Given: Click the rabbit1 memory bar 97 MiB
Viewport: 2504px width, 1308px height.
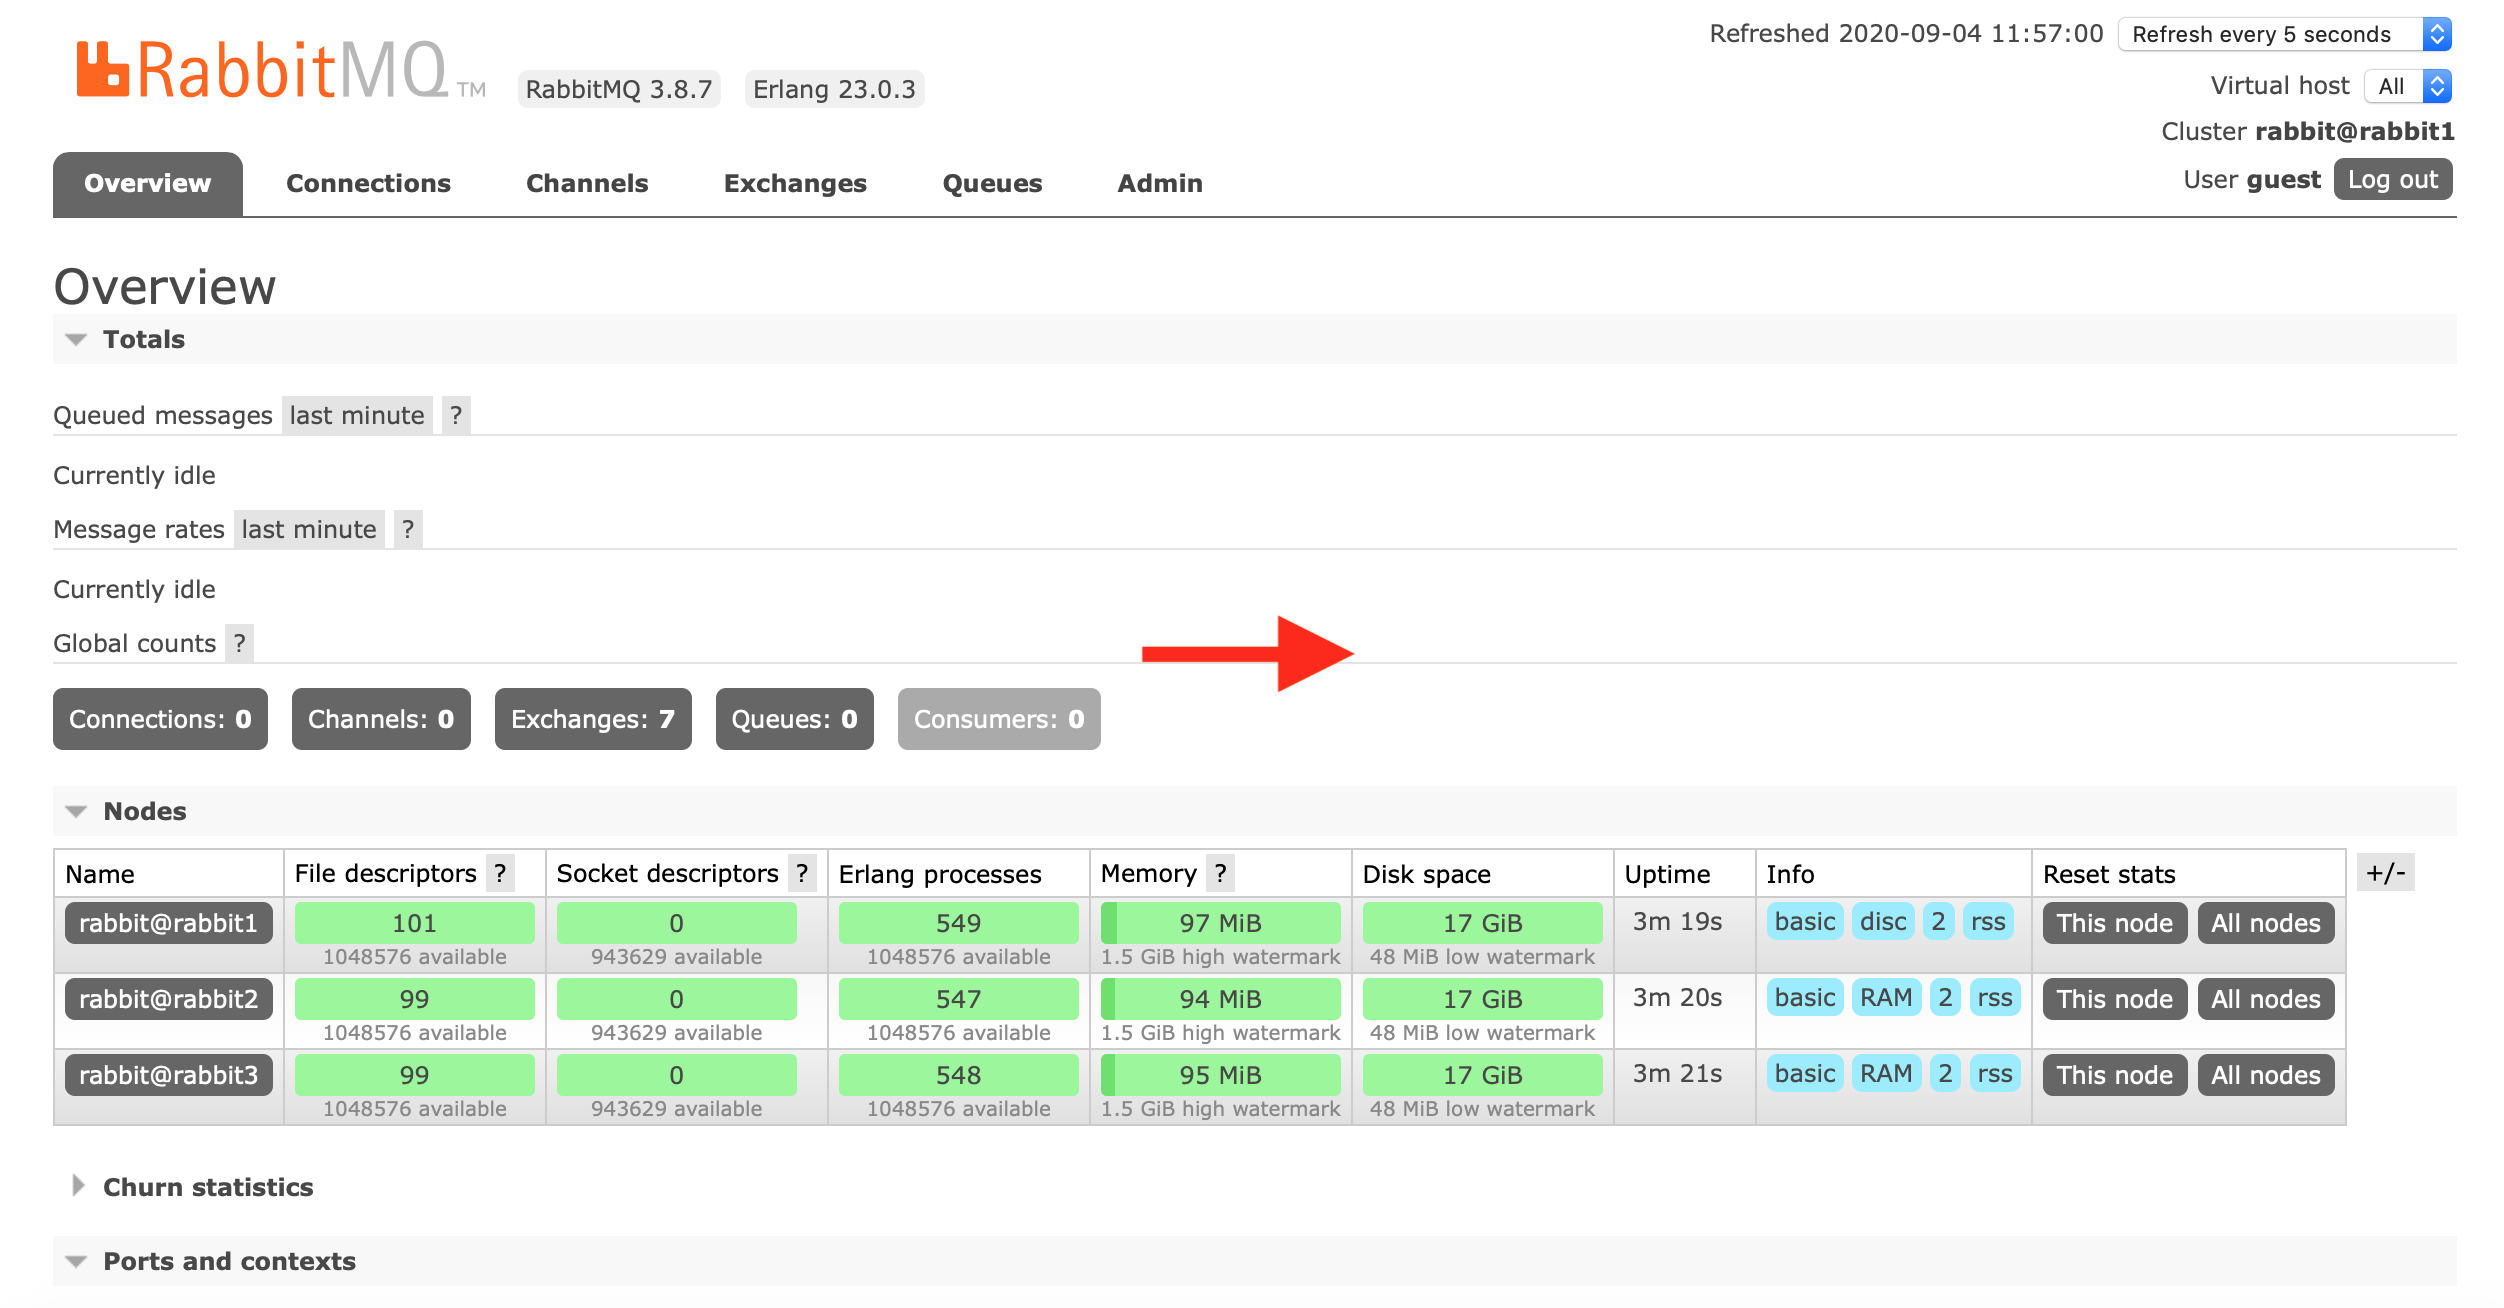Looking at the screenshot, I should point(1221,923).
